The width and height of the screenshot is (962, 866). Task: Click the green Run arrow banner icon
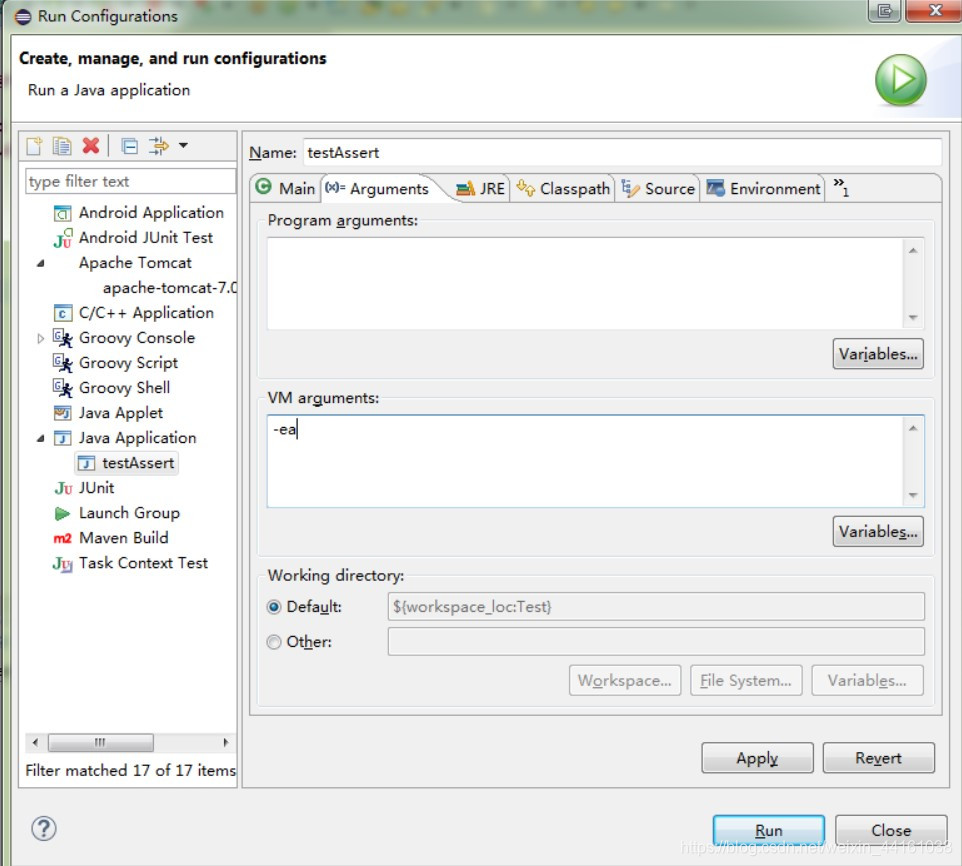click(900, 80)
